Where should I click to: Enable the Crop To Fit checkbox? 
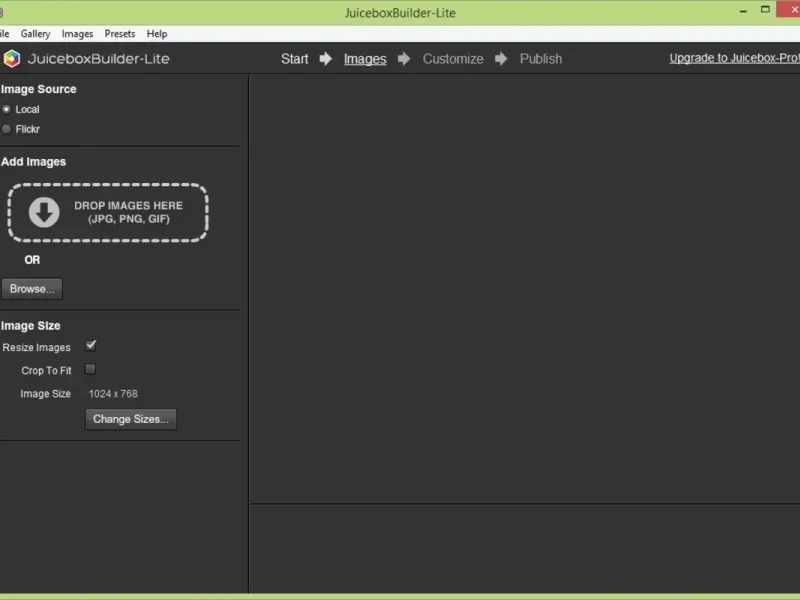pyautogui.click(x=90, y=369)
